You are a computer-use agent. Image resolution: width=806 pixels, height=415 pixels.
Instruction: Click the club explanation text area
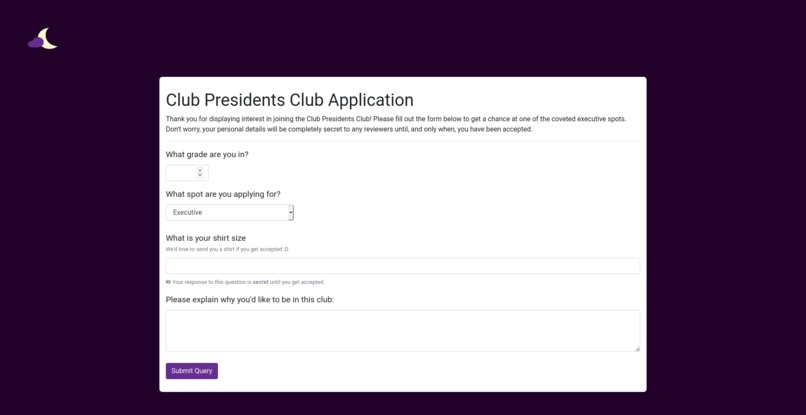coord(402,331)
